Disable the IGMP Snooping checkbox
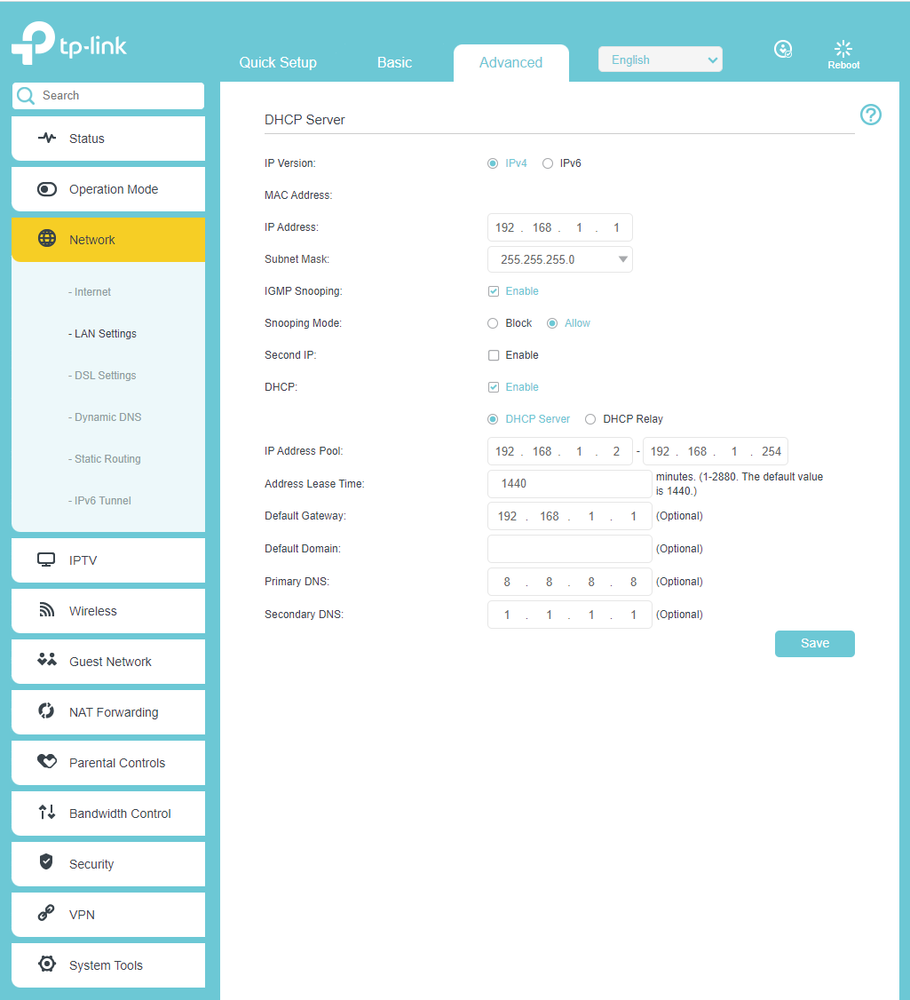Image resolution: width=910 pixels, height=1000 pixels. 493,291
